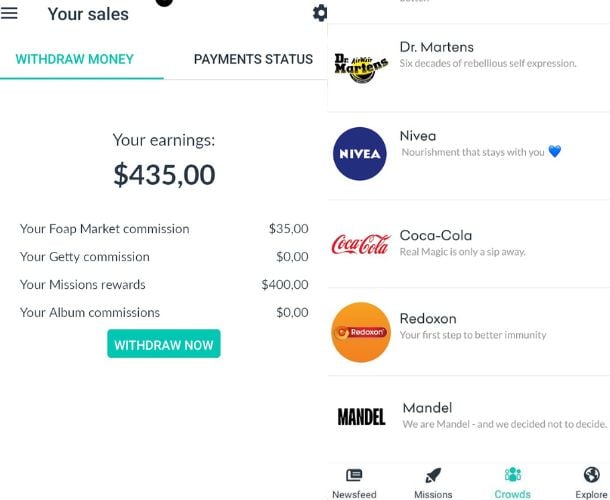Switch to Withdraw Money tab

tap(75, 59)
